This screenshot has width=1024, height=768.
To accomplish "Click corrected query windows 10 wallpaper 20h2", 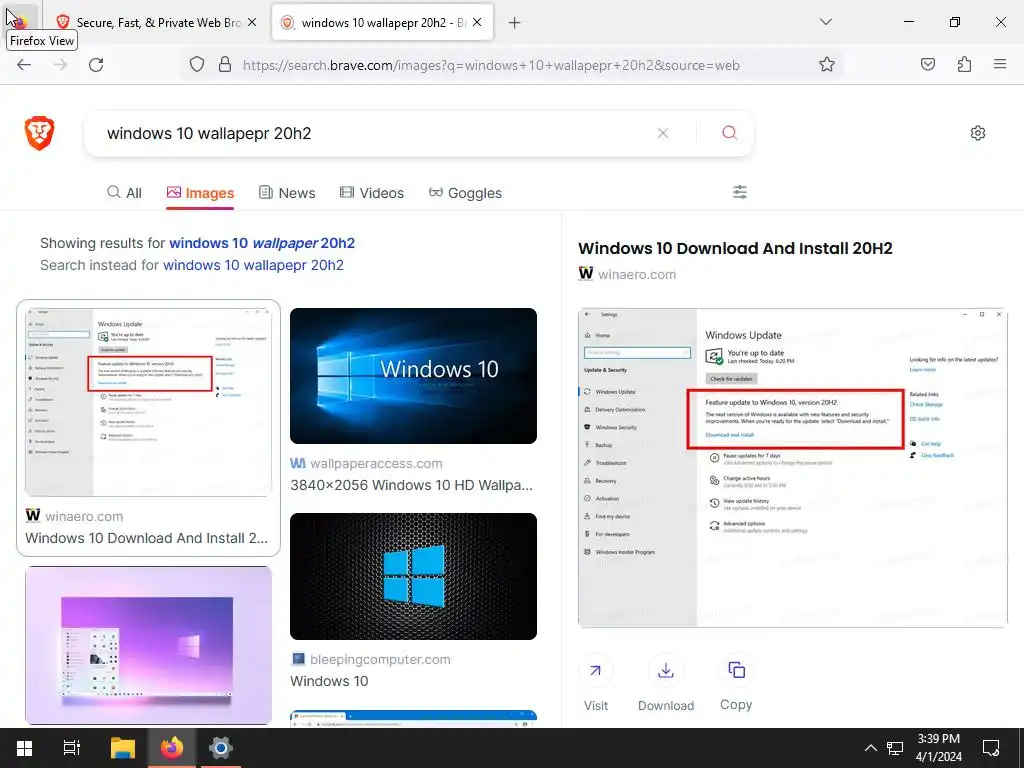I will click(x=262, y=243).
